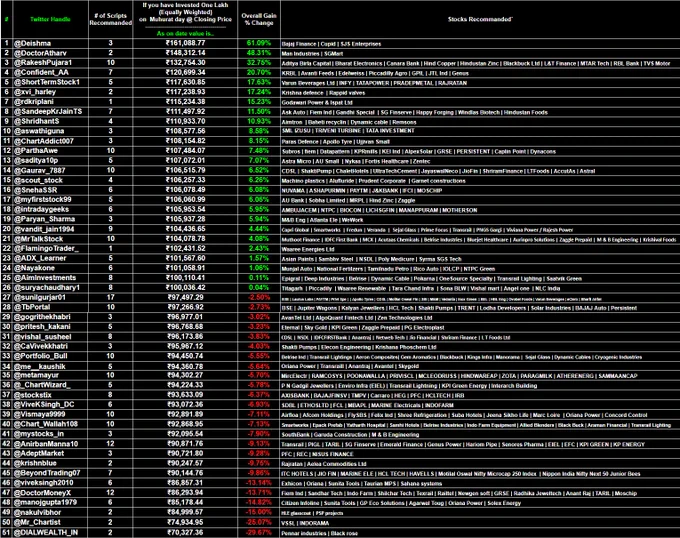Select the @Mr_Chartist handle cell
The width and height of the screenshot is (680, 538).
(50, 522)
